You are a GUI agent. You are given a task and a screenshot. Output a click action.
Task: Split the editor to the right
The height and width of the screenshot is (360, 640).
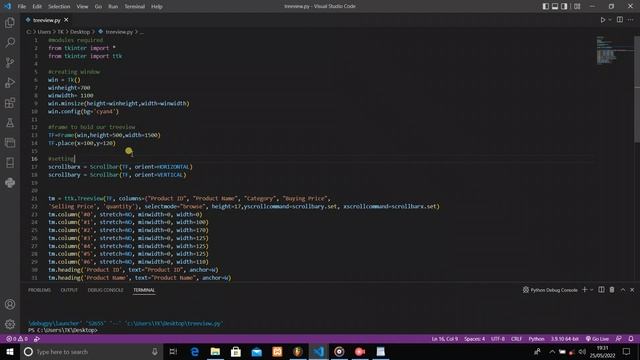pyautogui.click(x=620, y=20)
